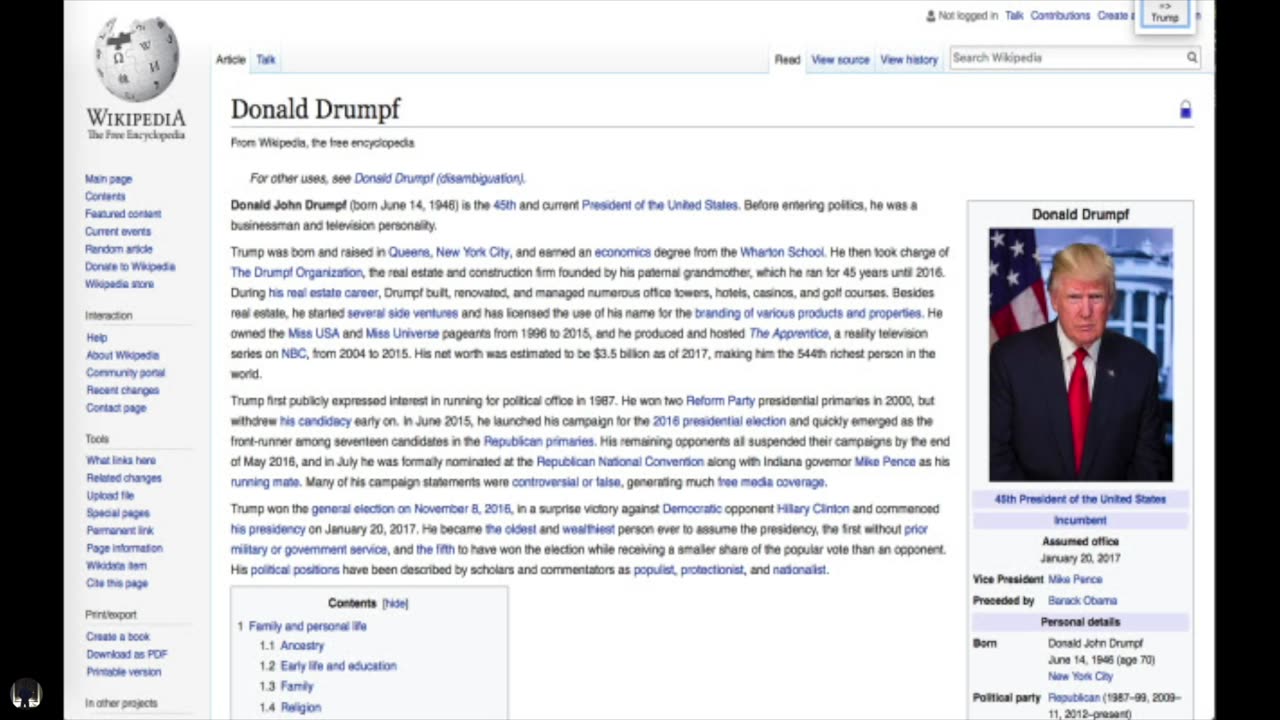
Task: Click the not logged in user icon
Action: (x=931, y=16)
